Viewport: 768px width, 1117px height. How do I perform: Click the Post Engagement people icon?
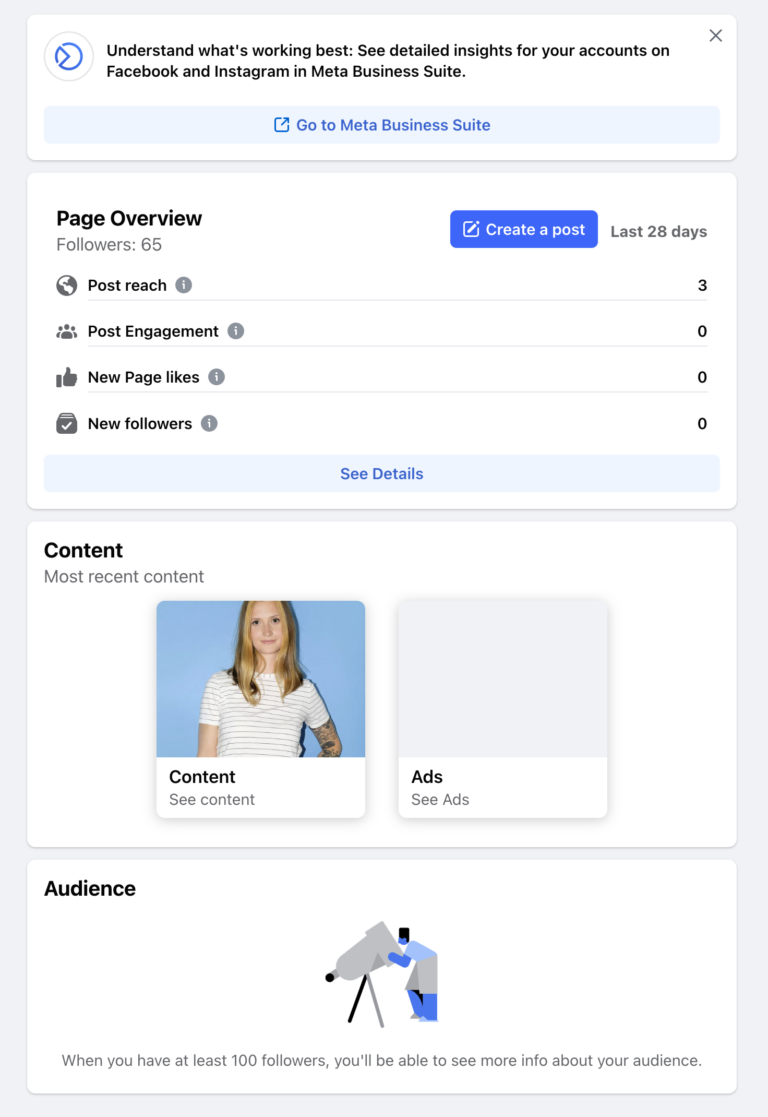point(66,331)
